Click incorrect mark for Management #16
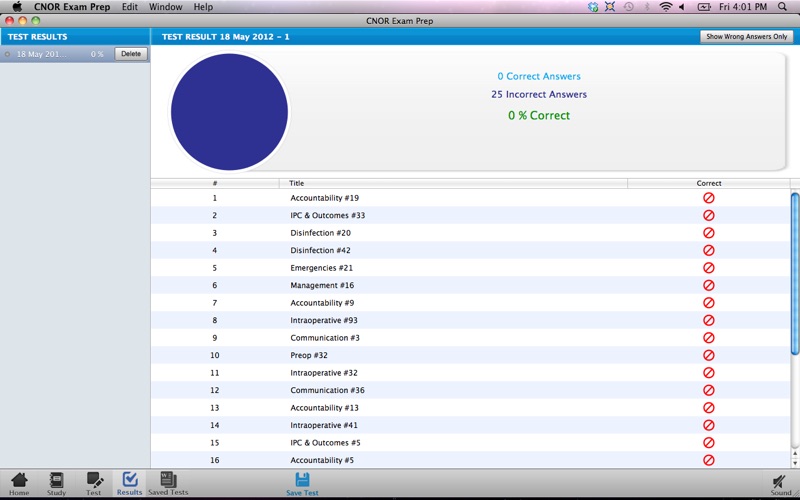The image size is (800, 500). click(x=709, y=285)
